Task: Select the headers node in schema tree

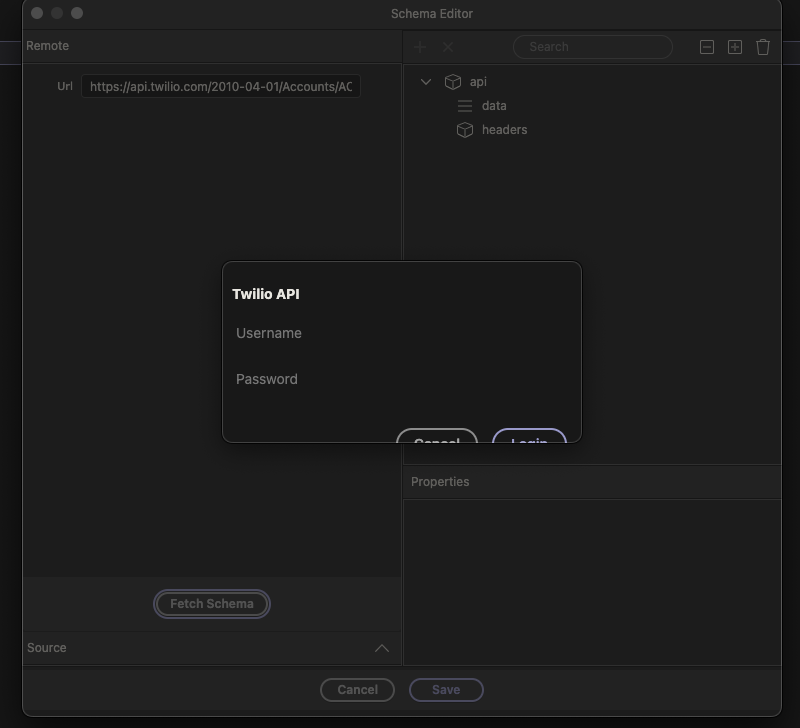Action: pos(504,130)
